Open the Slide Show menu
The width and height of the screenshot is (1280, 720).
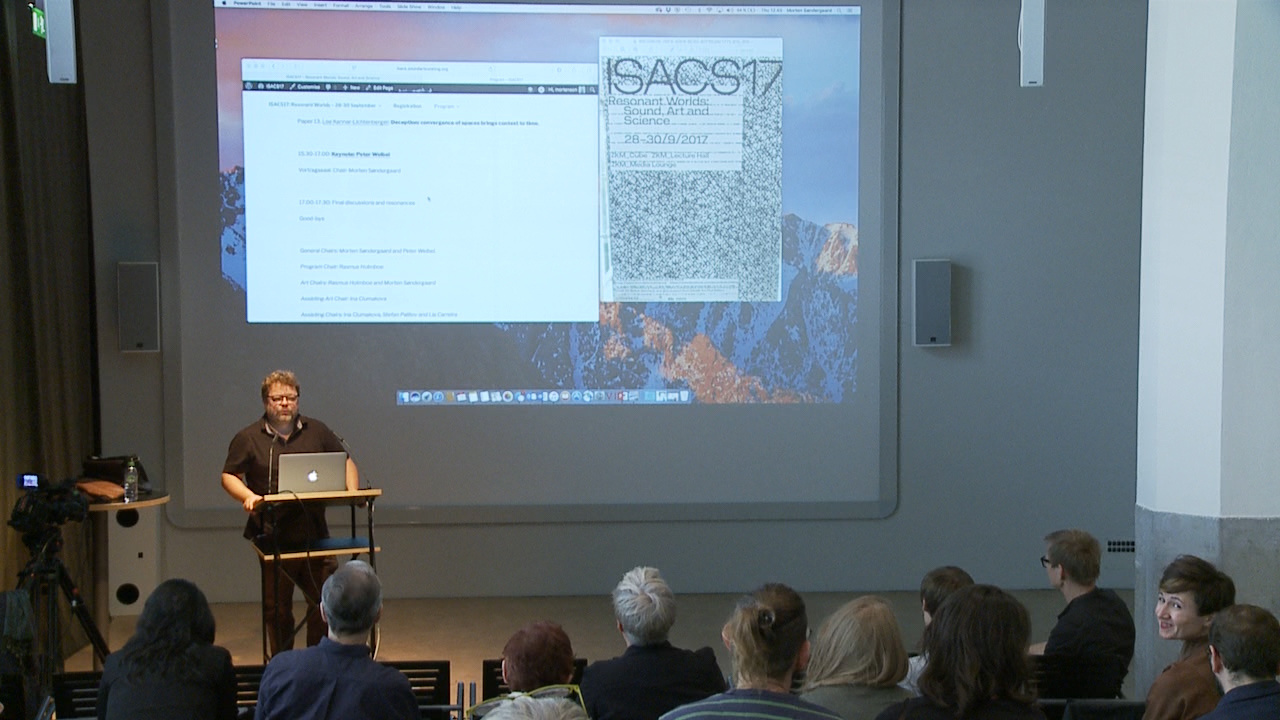(409, 6)
